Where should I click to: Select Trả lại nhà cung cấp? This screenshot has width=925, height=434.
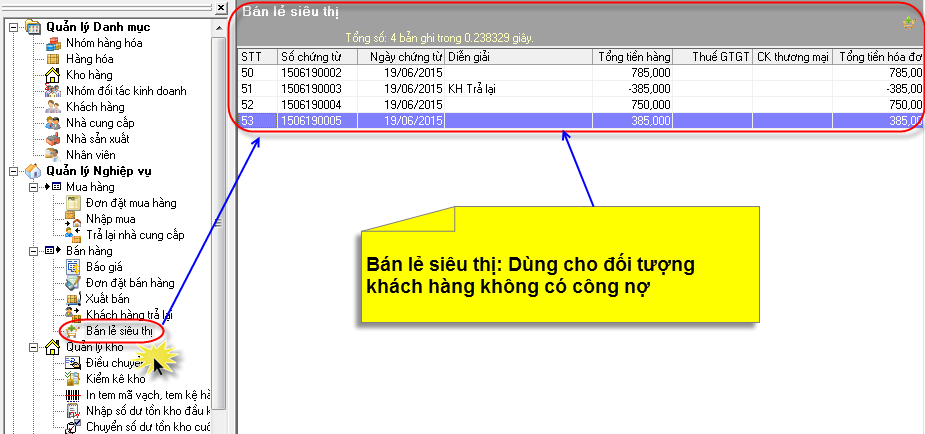pyautogui.click(x=135, y=235)
